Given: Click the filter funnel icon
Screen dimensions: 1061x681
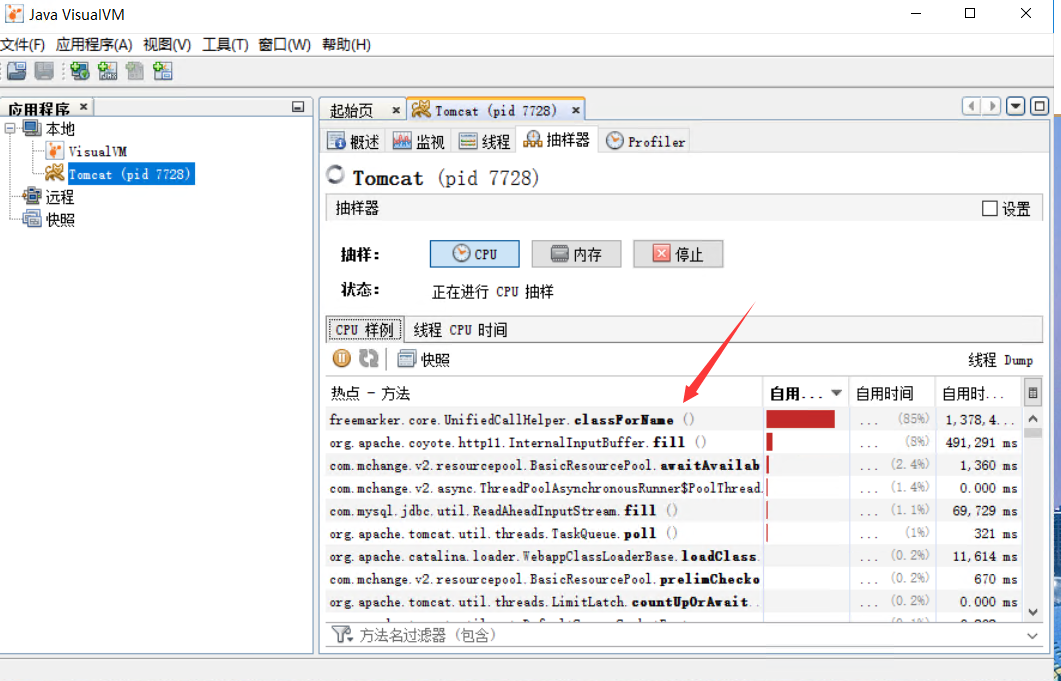Looking at the screenshot, I should click(342, 635).
